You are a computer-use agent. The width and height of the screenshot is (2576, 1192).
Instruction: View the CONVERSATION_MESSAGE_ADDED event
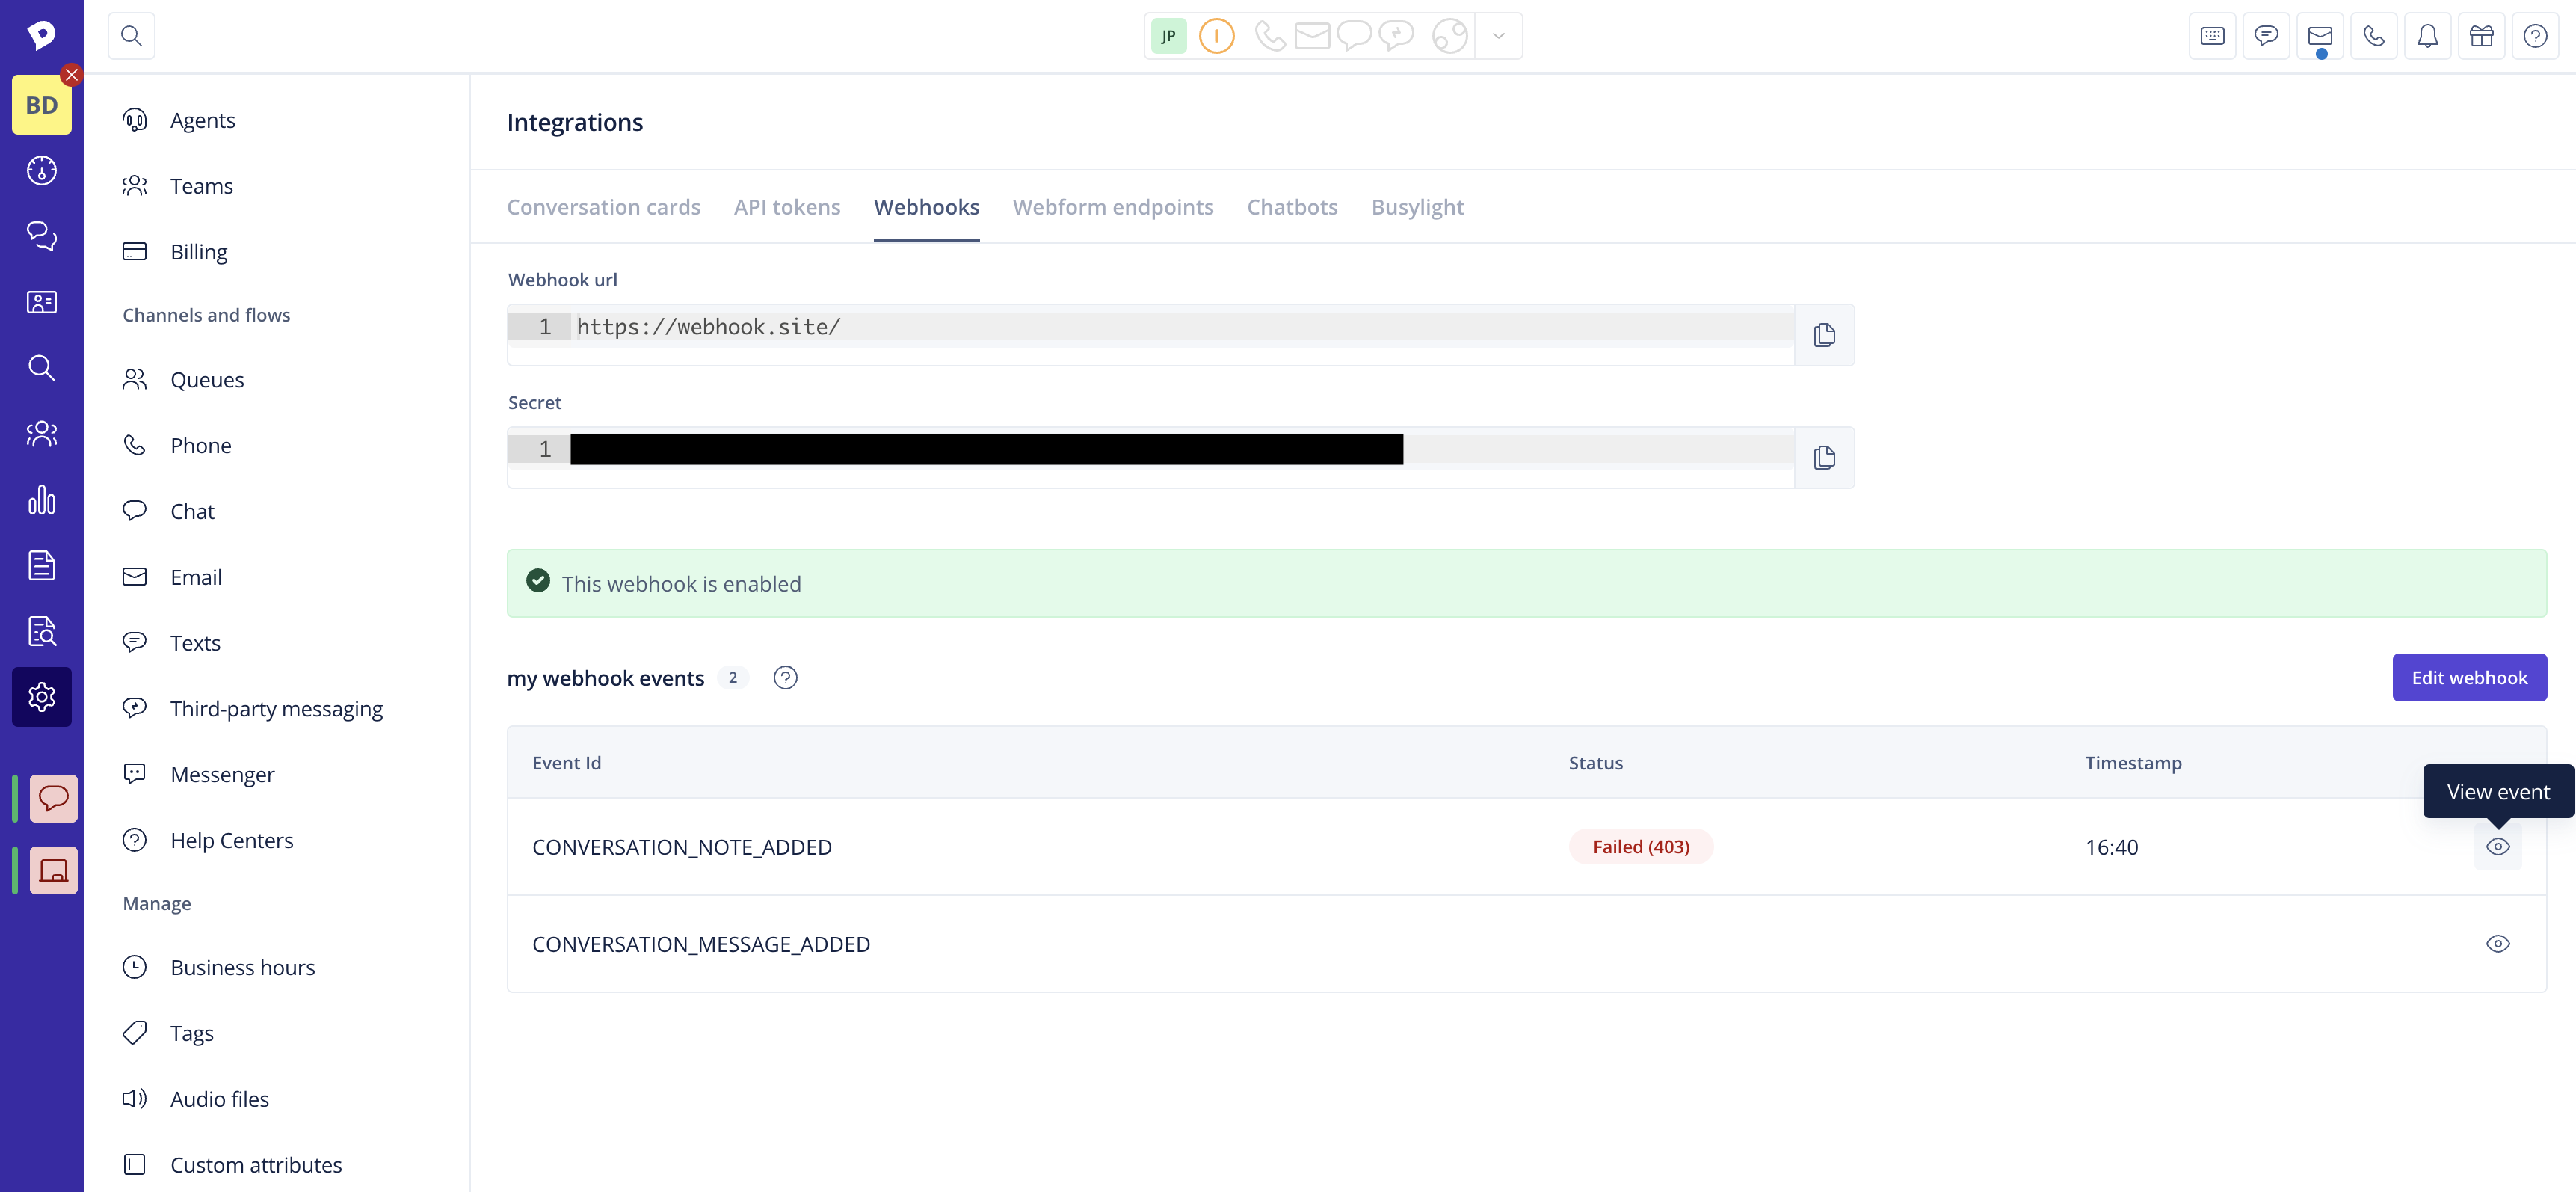pos(2497,944)
